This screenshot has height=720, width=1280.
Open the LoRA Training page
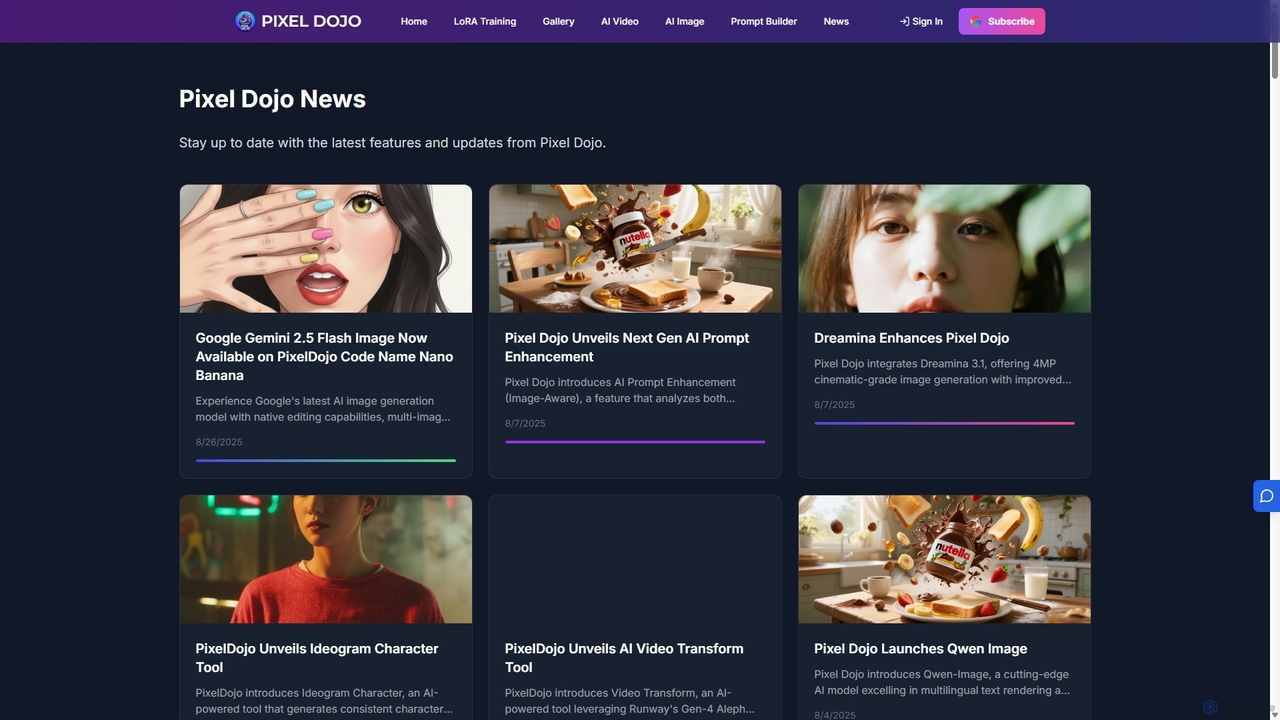click(x=485, y=21)
